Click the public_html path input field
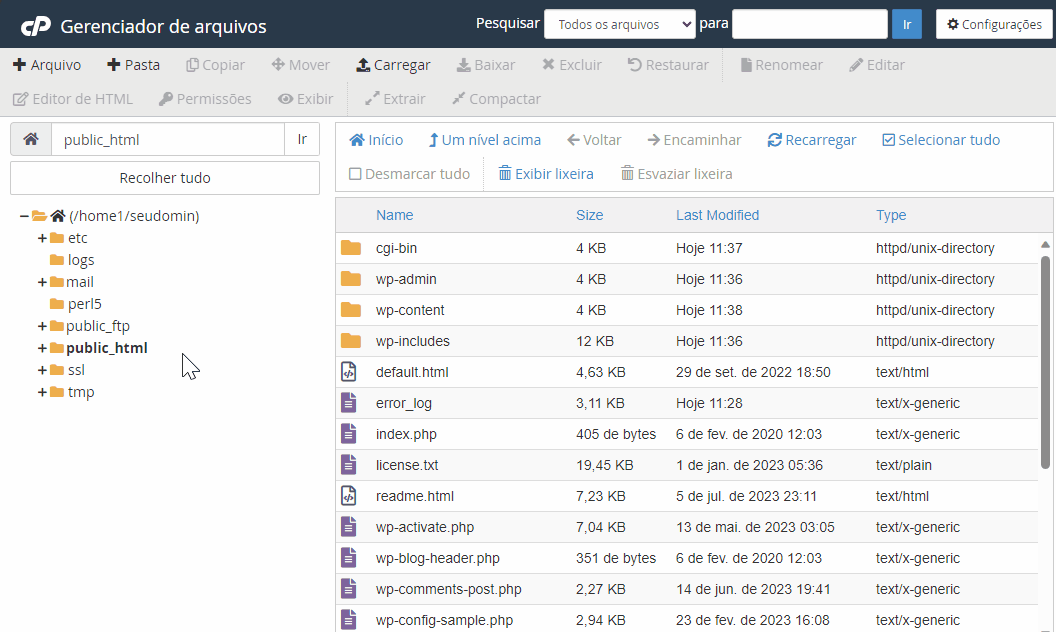 coord(168,139)
